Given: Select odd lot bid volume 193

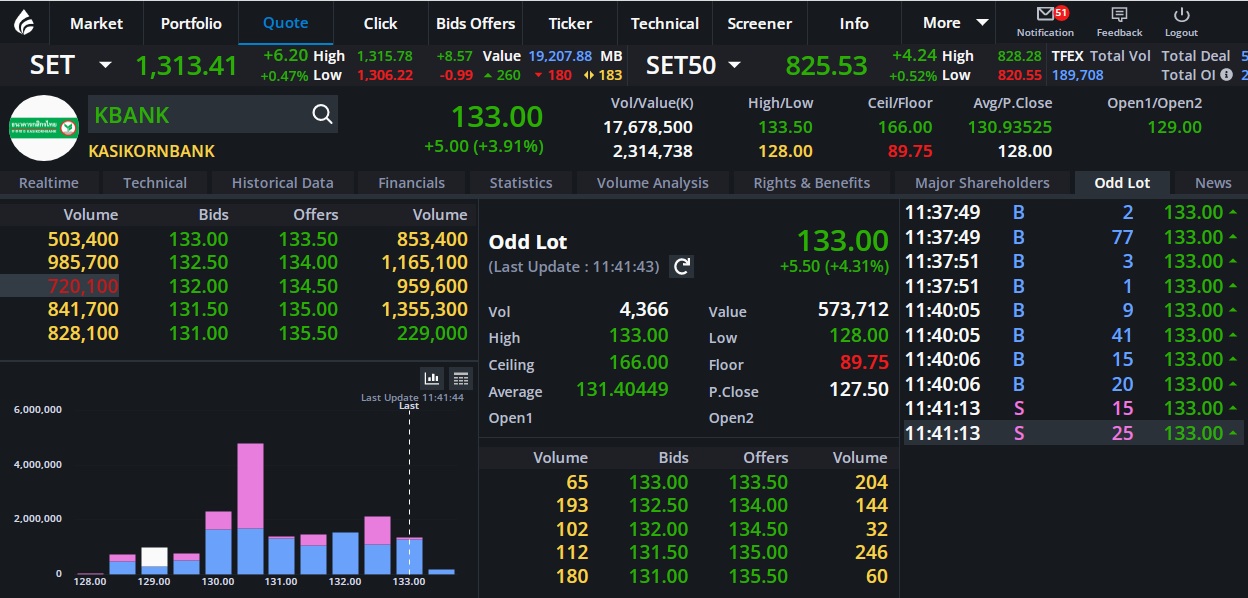Looking at the screenshot, I should (x=572, y=506).
